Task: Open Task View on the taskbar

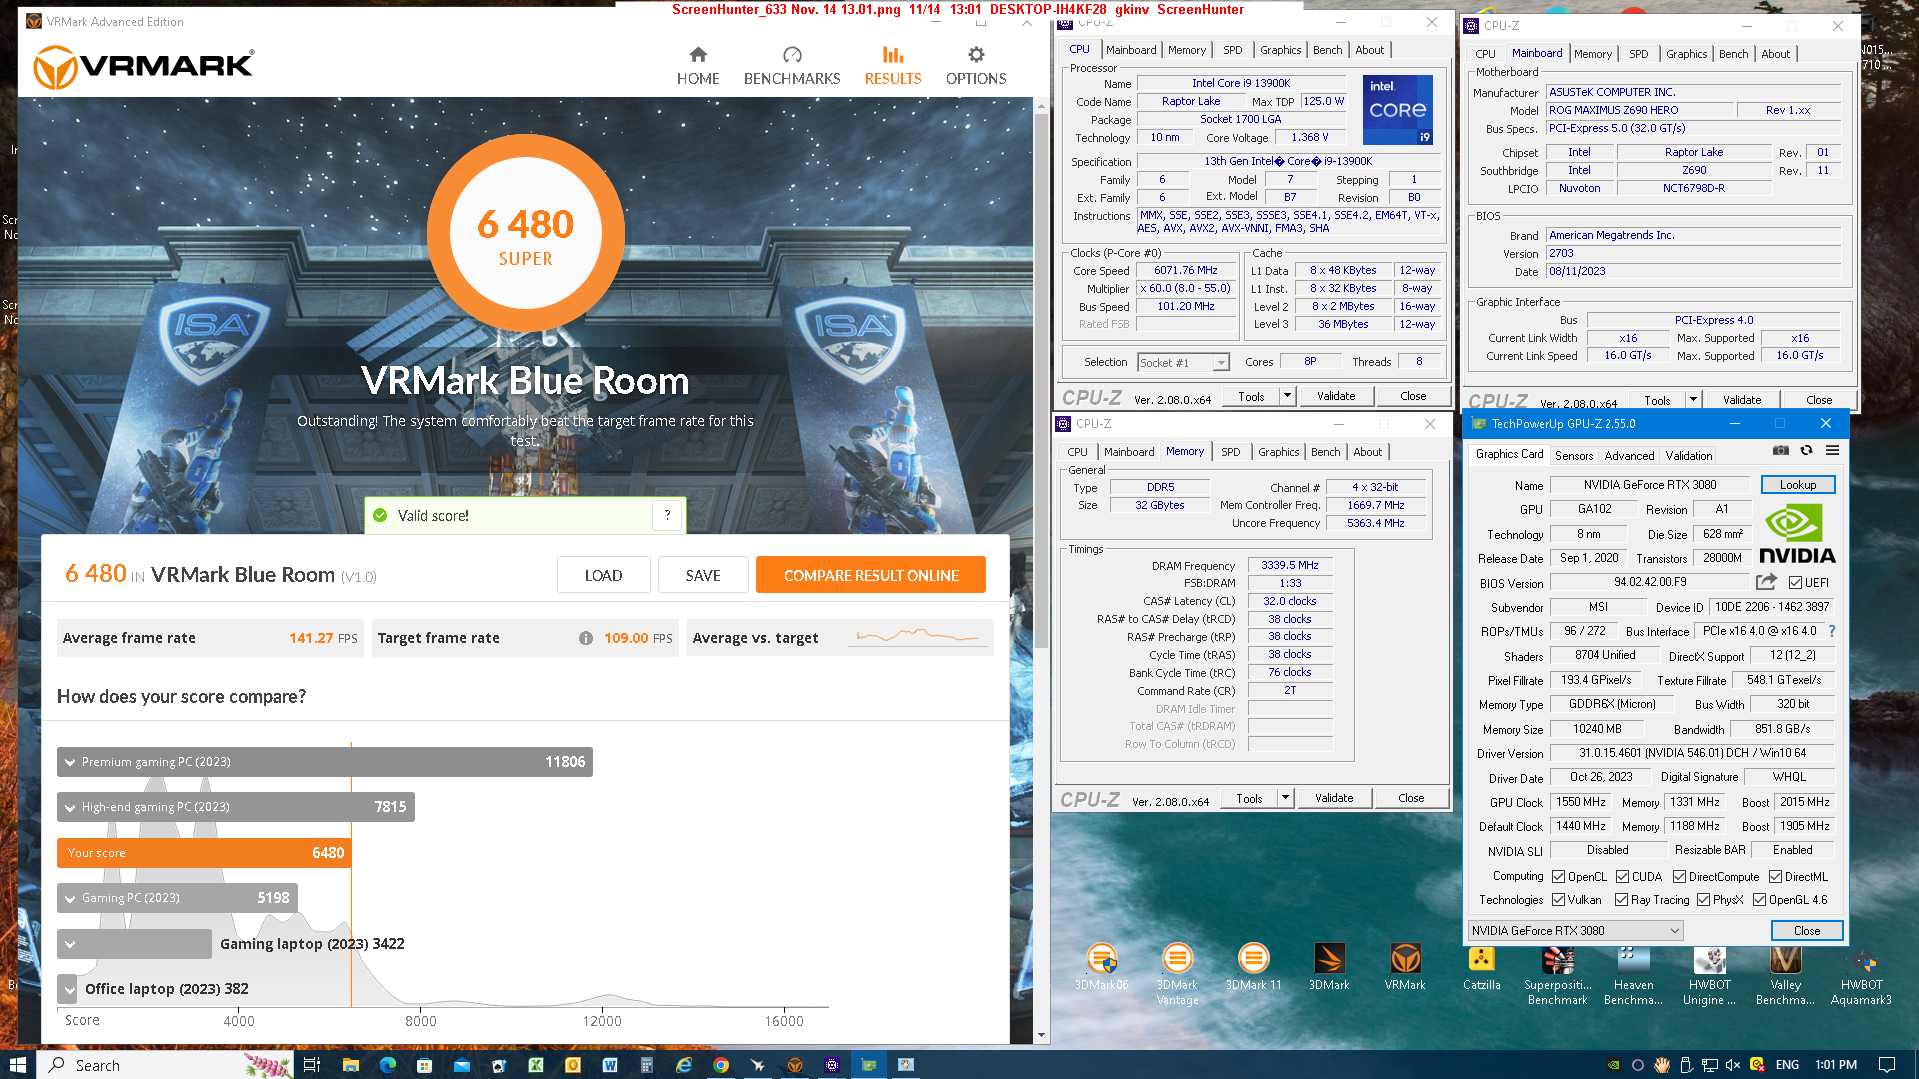Action: (x=312, y=1065)
